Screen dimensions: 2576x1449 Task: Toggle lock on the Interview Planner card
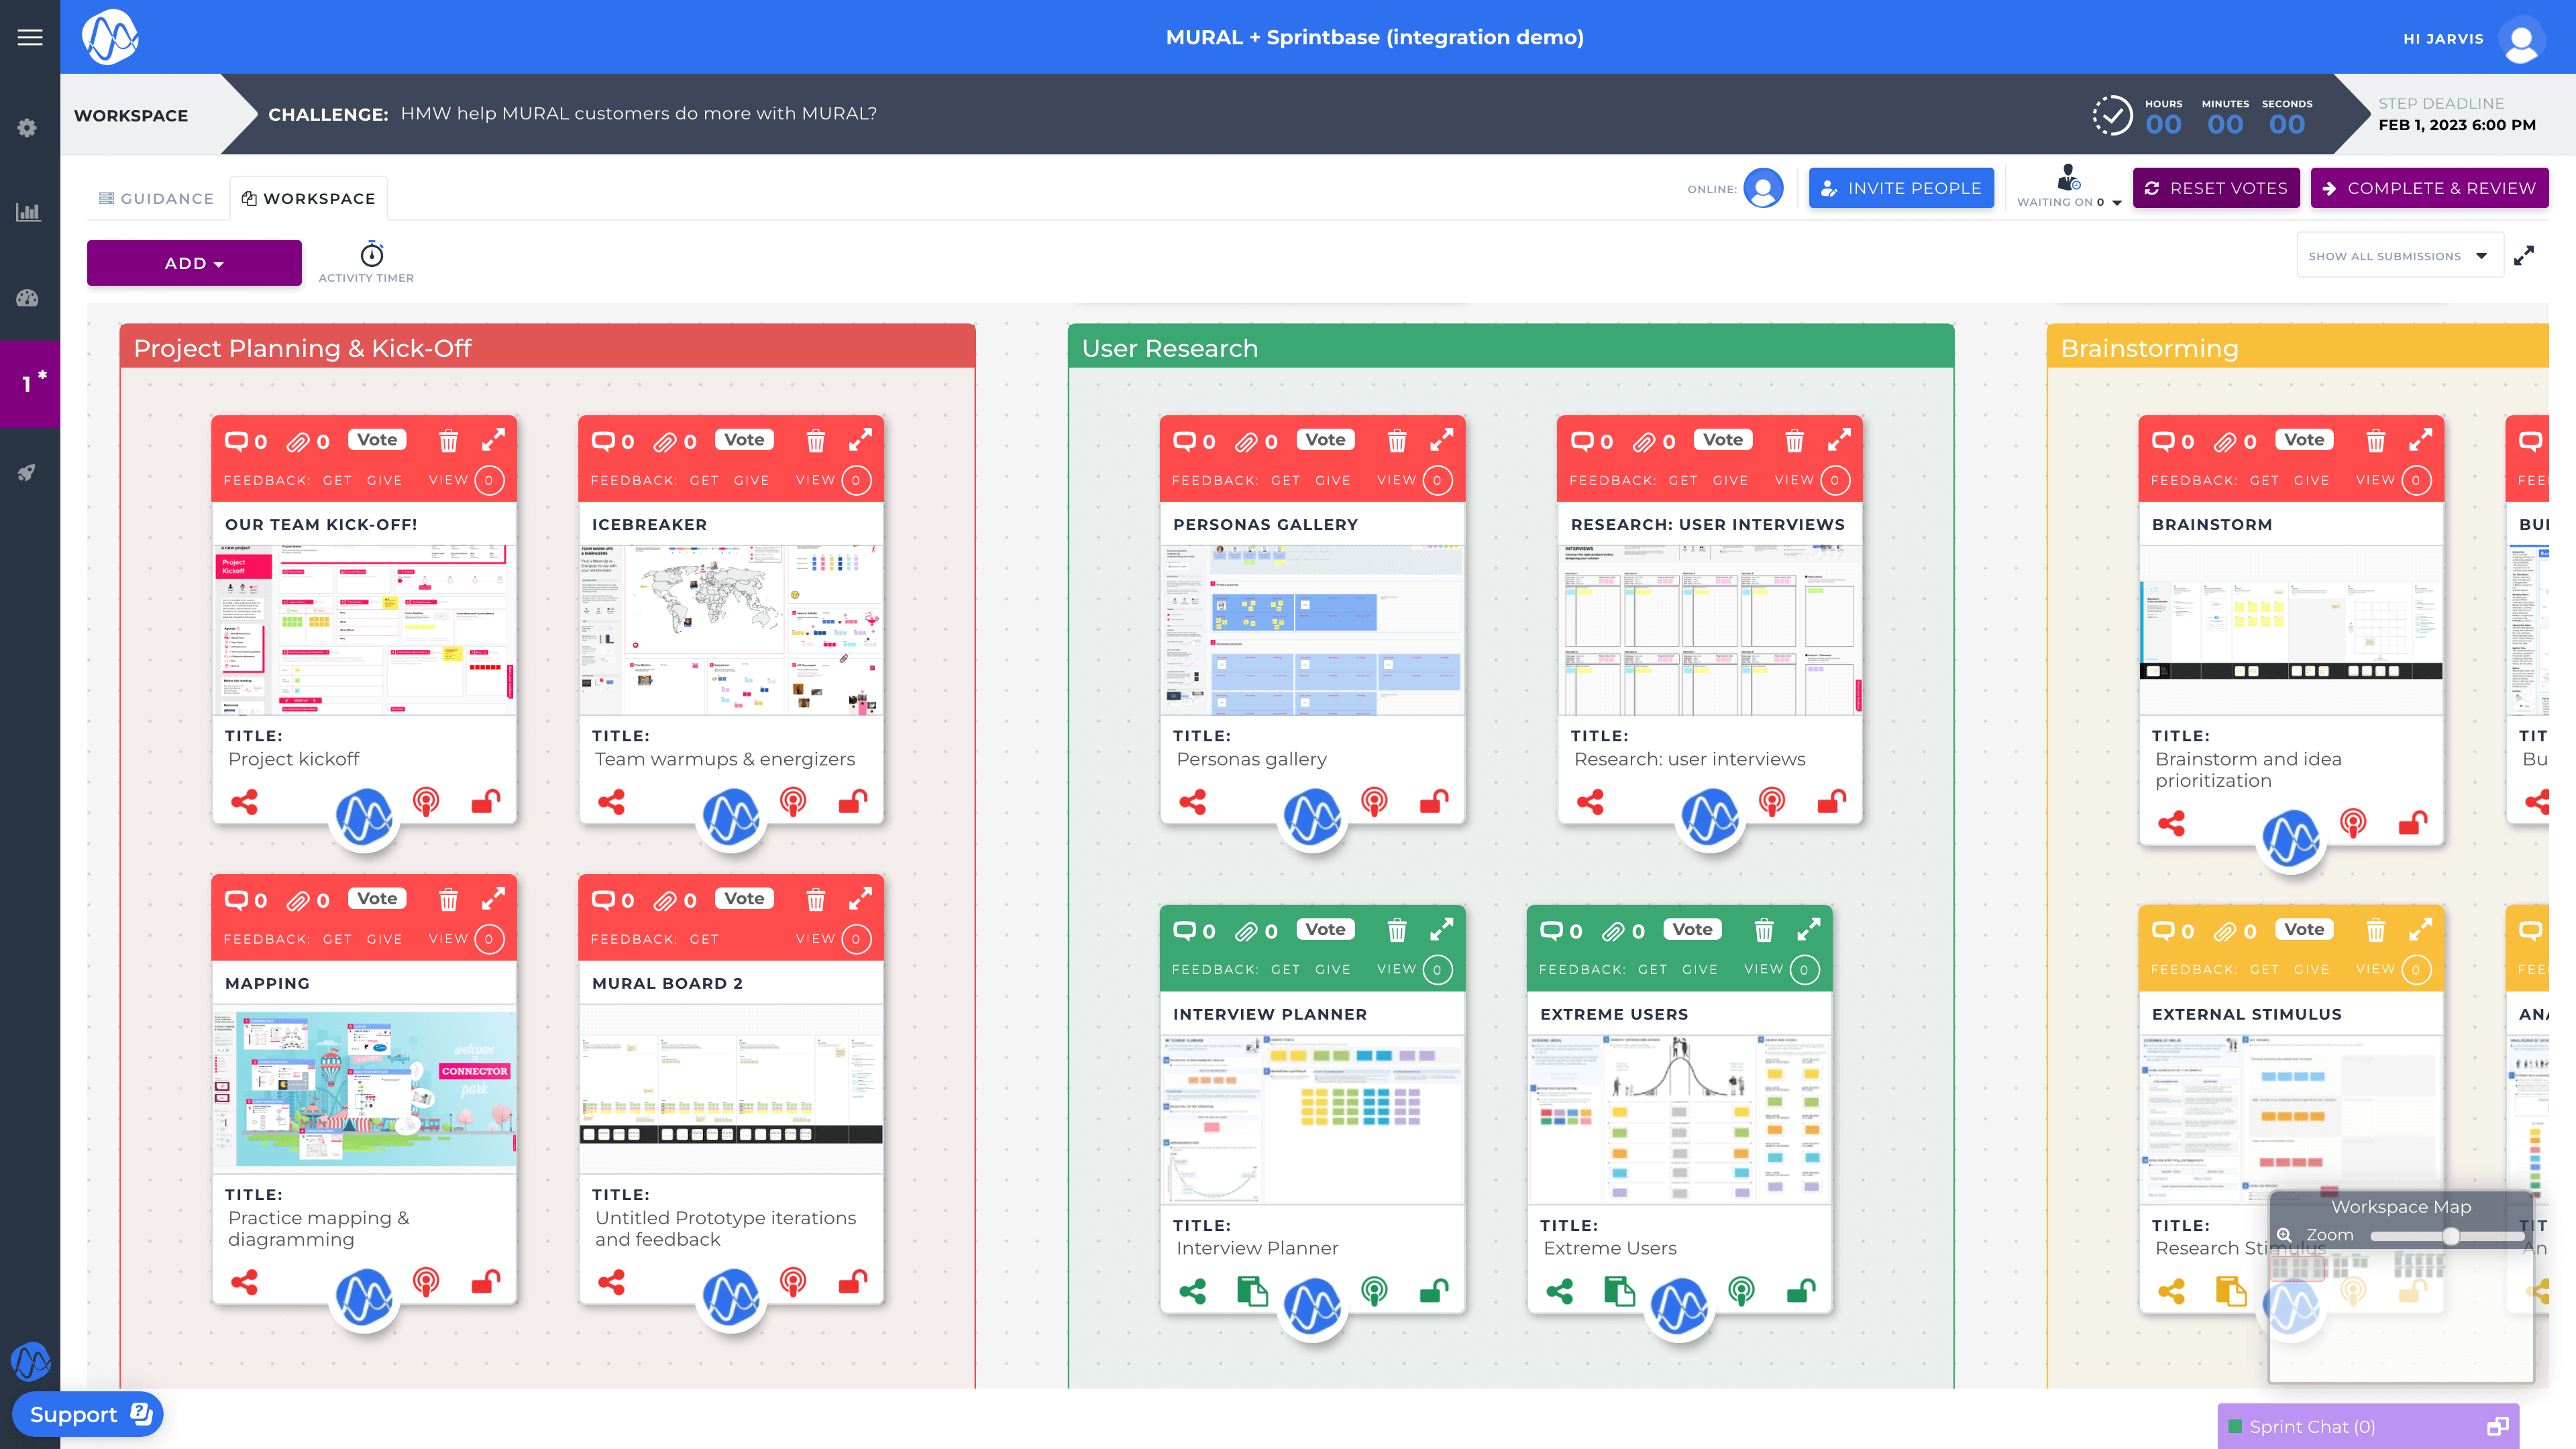(x=1434, y=1291)
